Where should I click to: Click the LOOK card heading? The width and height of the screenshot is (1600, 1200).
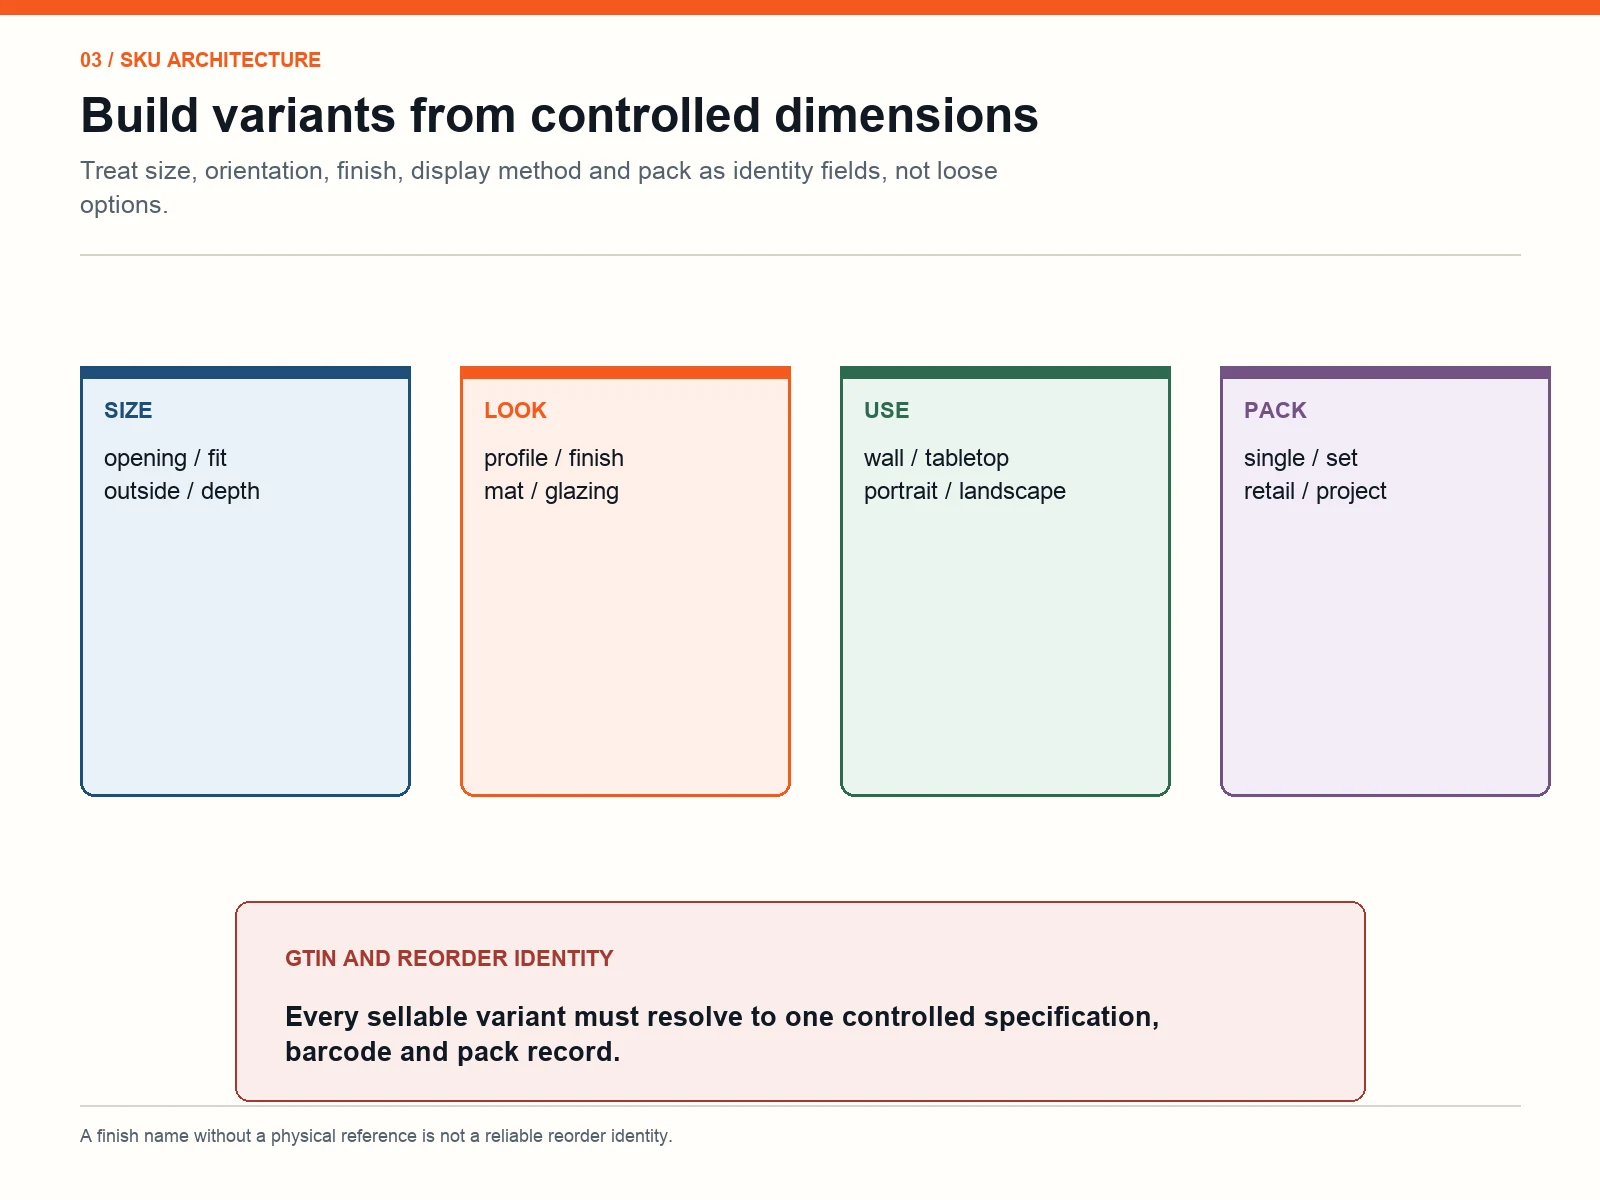point(515,410)
